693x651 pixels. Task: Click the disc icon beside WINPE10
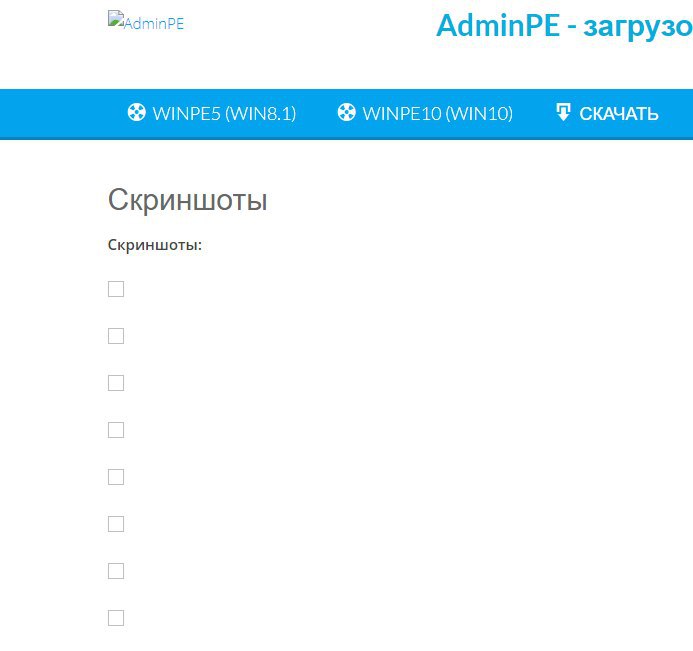[346, 112]
